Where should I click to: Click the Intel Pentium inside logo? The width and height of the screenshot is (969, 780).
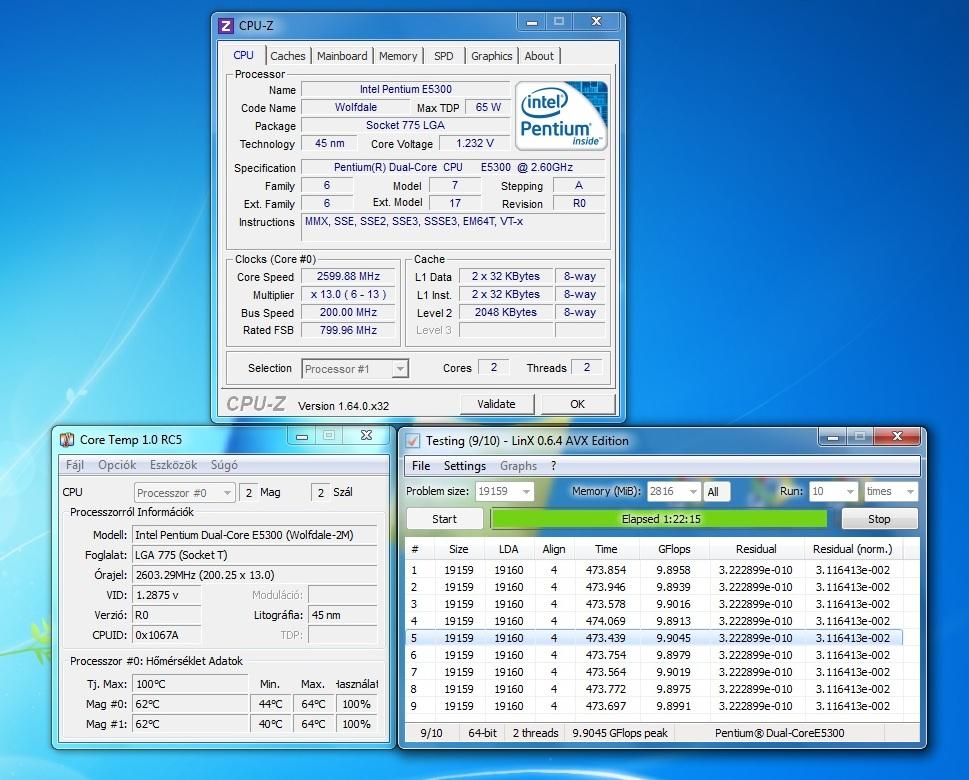561,116
